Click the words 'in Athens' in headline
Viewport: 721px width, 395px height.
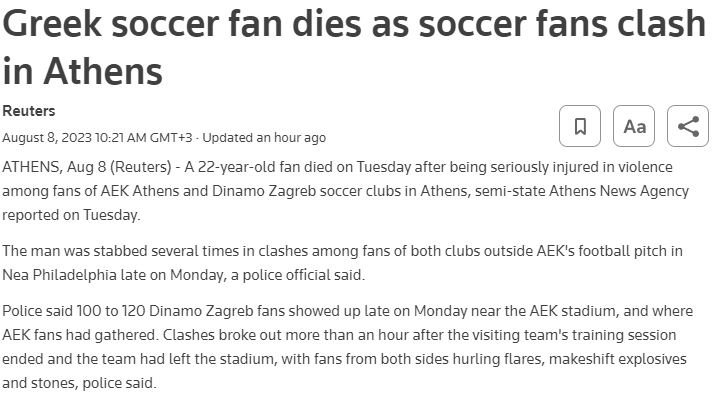pos(83,71)
